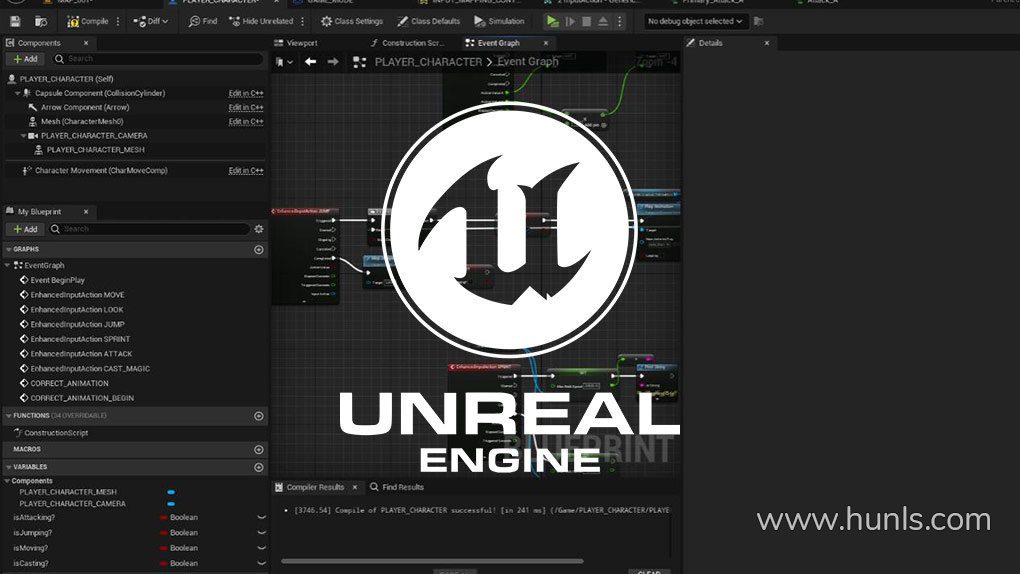1020x574 pixels.
Task: Add a new function with the plus icon
Action: point(259,416)
